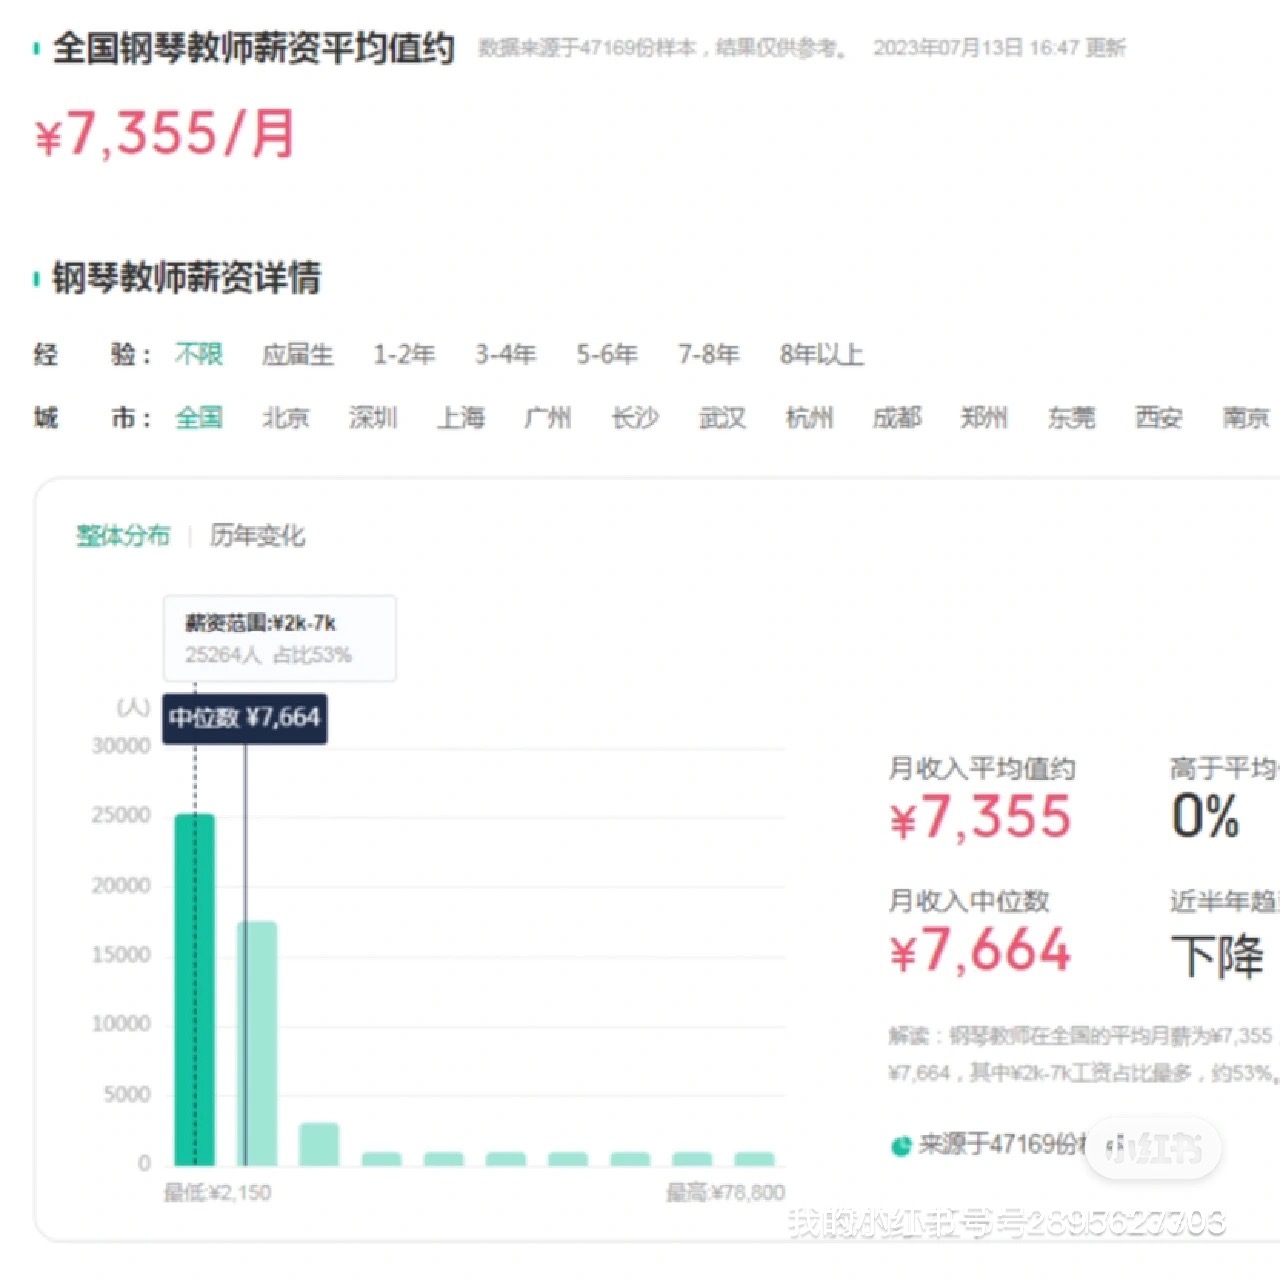Switch to the 整体分布 tab
The height and width of the screenshot is (1280, 1280).
coord(122,536)
